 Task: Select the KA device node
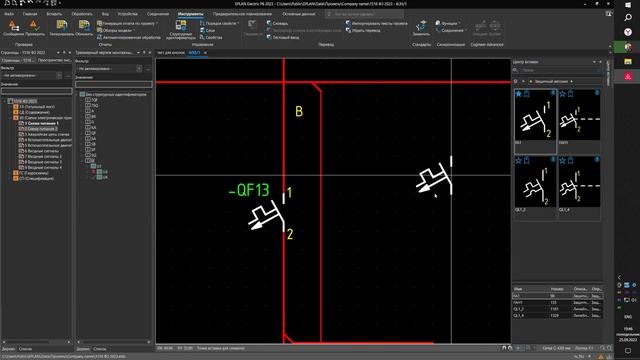[x=91, y=128]
